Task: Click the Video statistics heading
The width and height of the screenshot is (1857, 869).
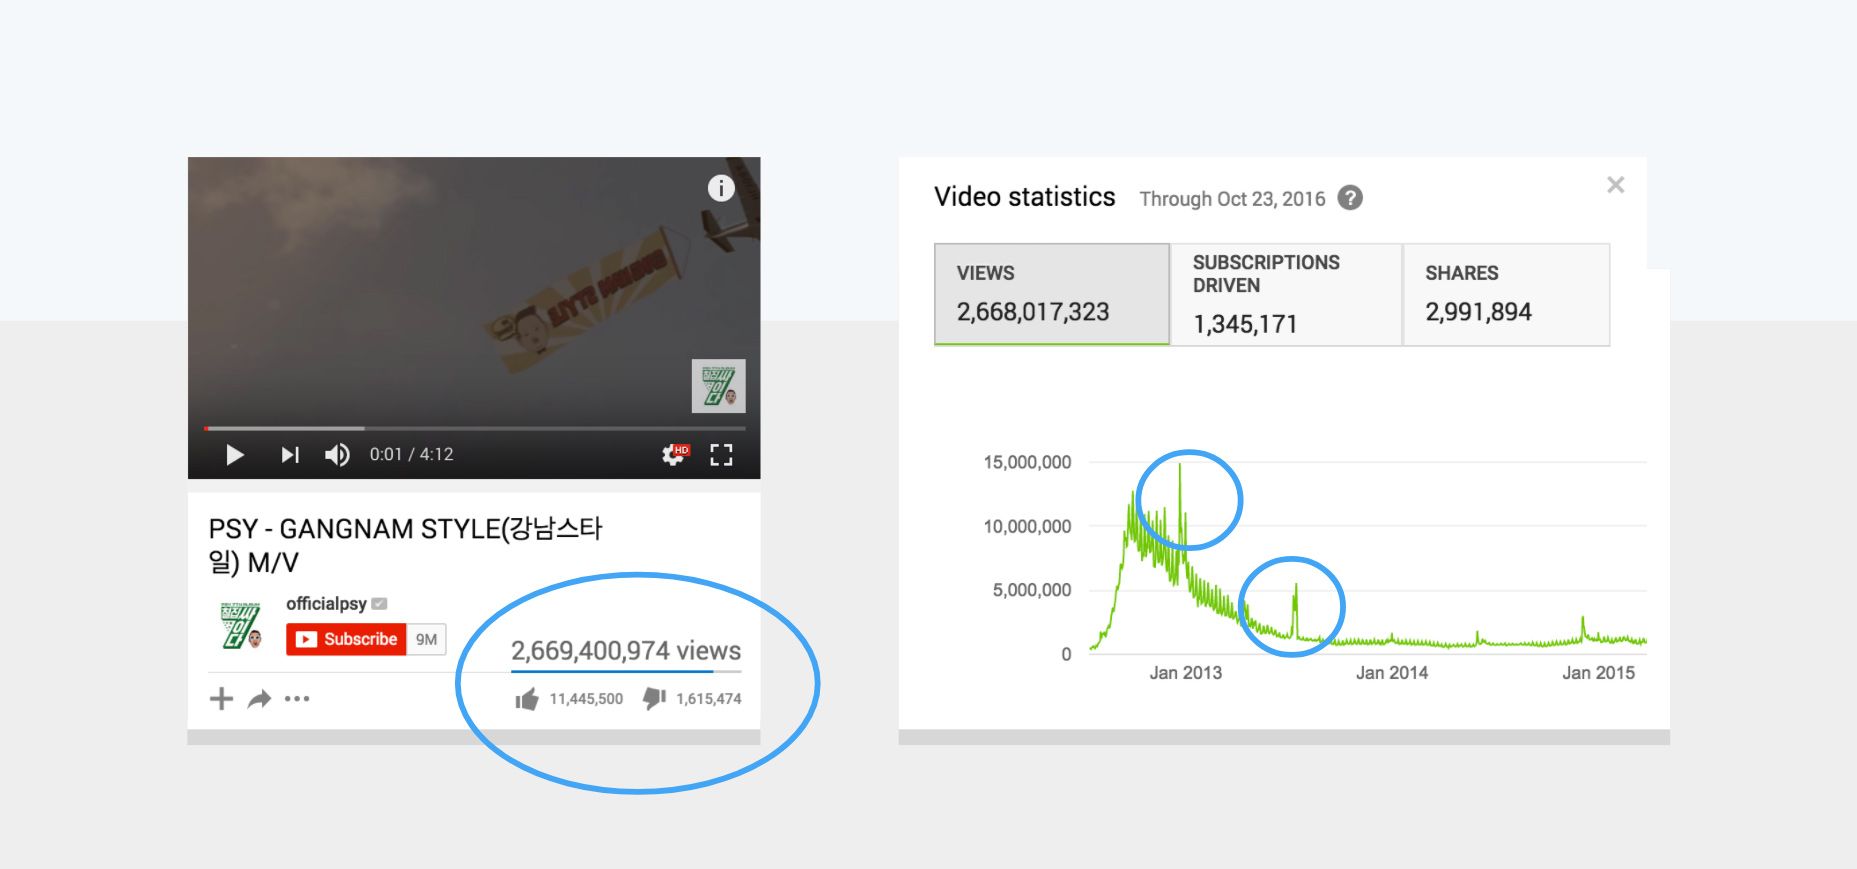Action: (1024, 197)
